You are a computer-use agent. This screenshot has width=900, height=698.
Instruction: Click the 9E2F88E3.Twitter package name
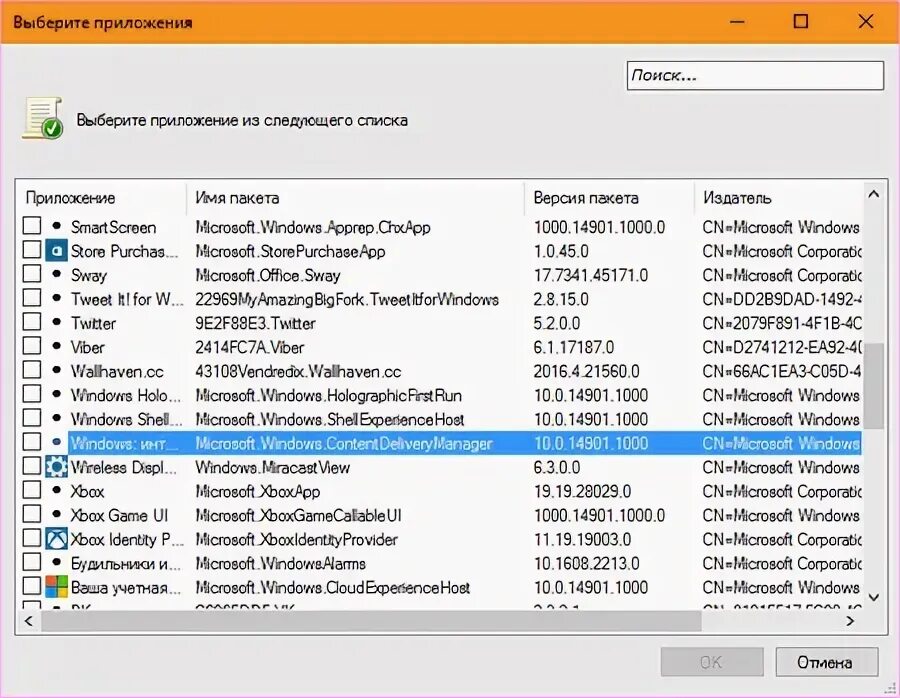click(x=255, y=323)
